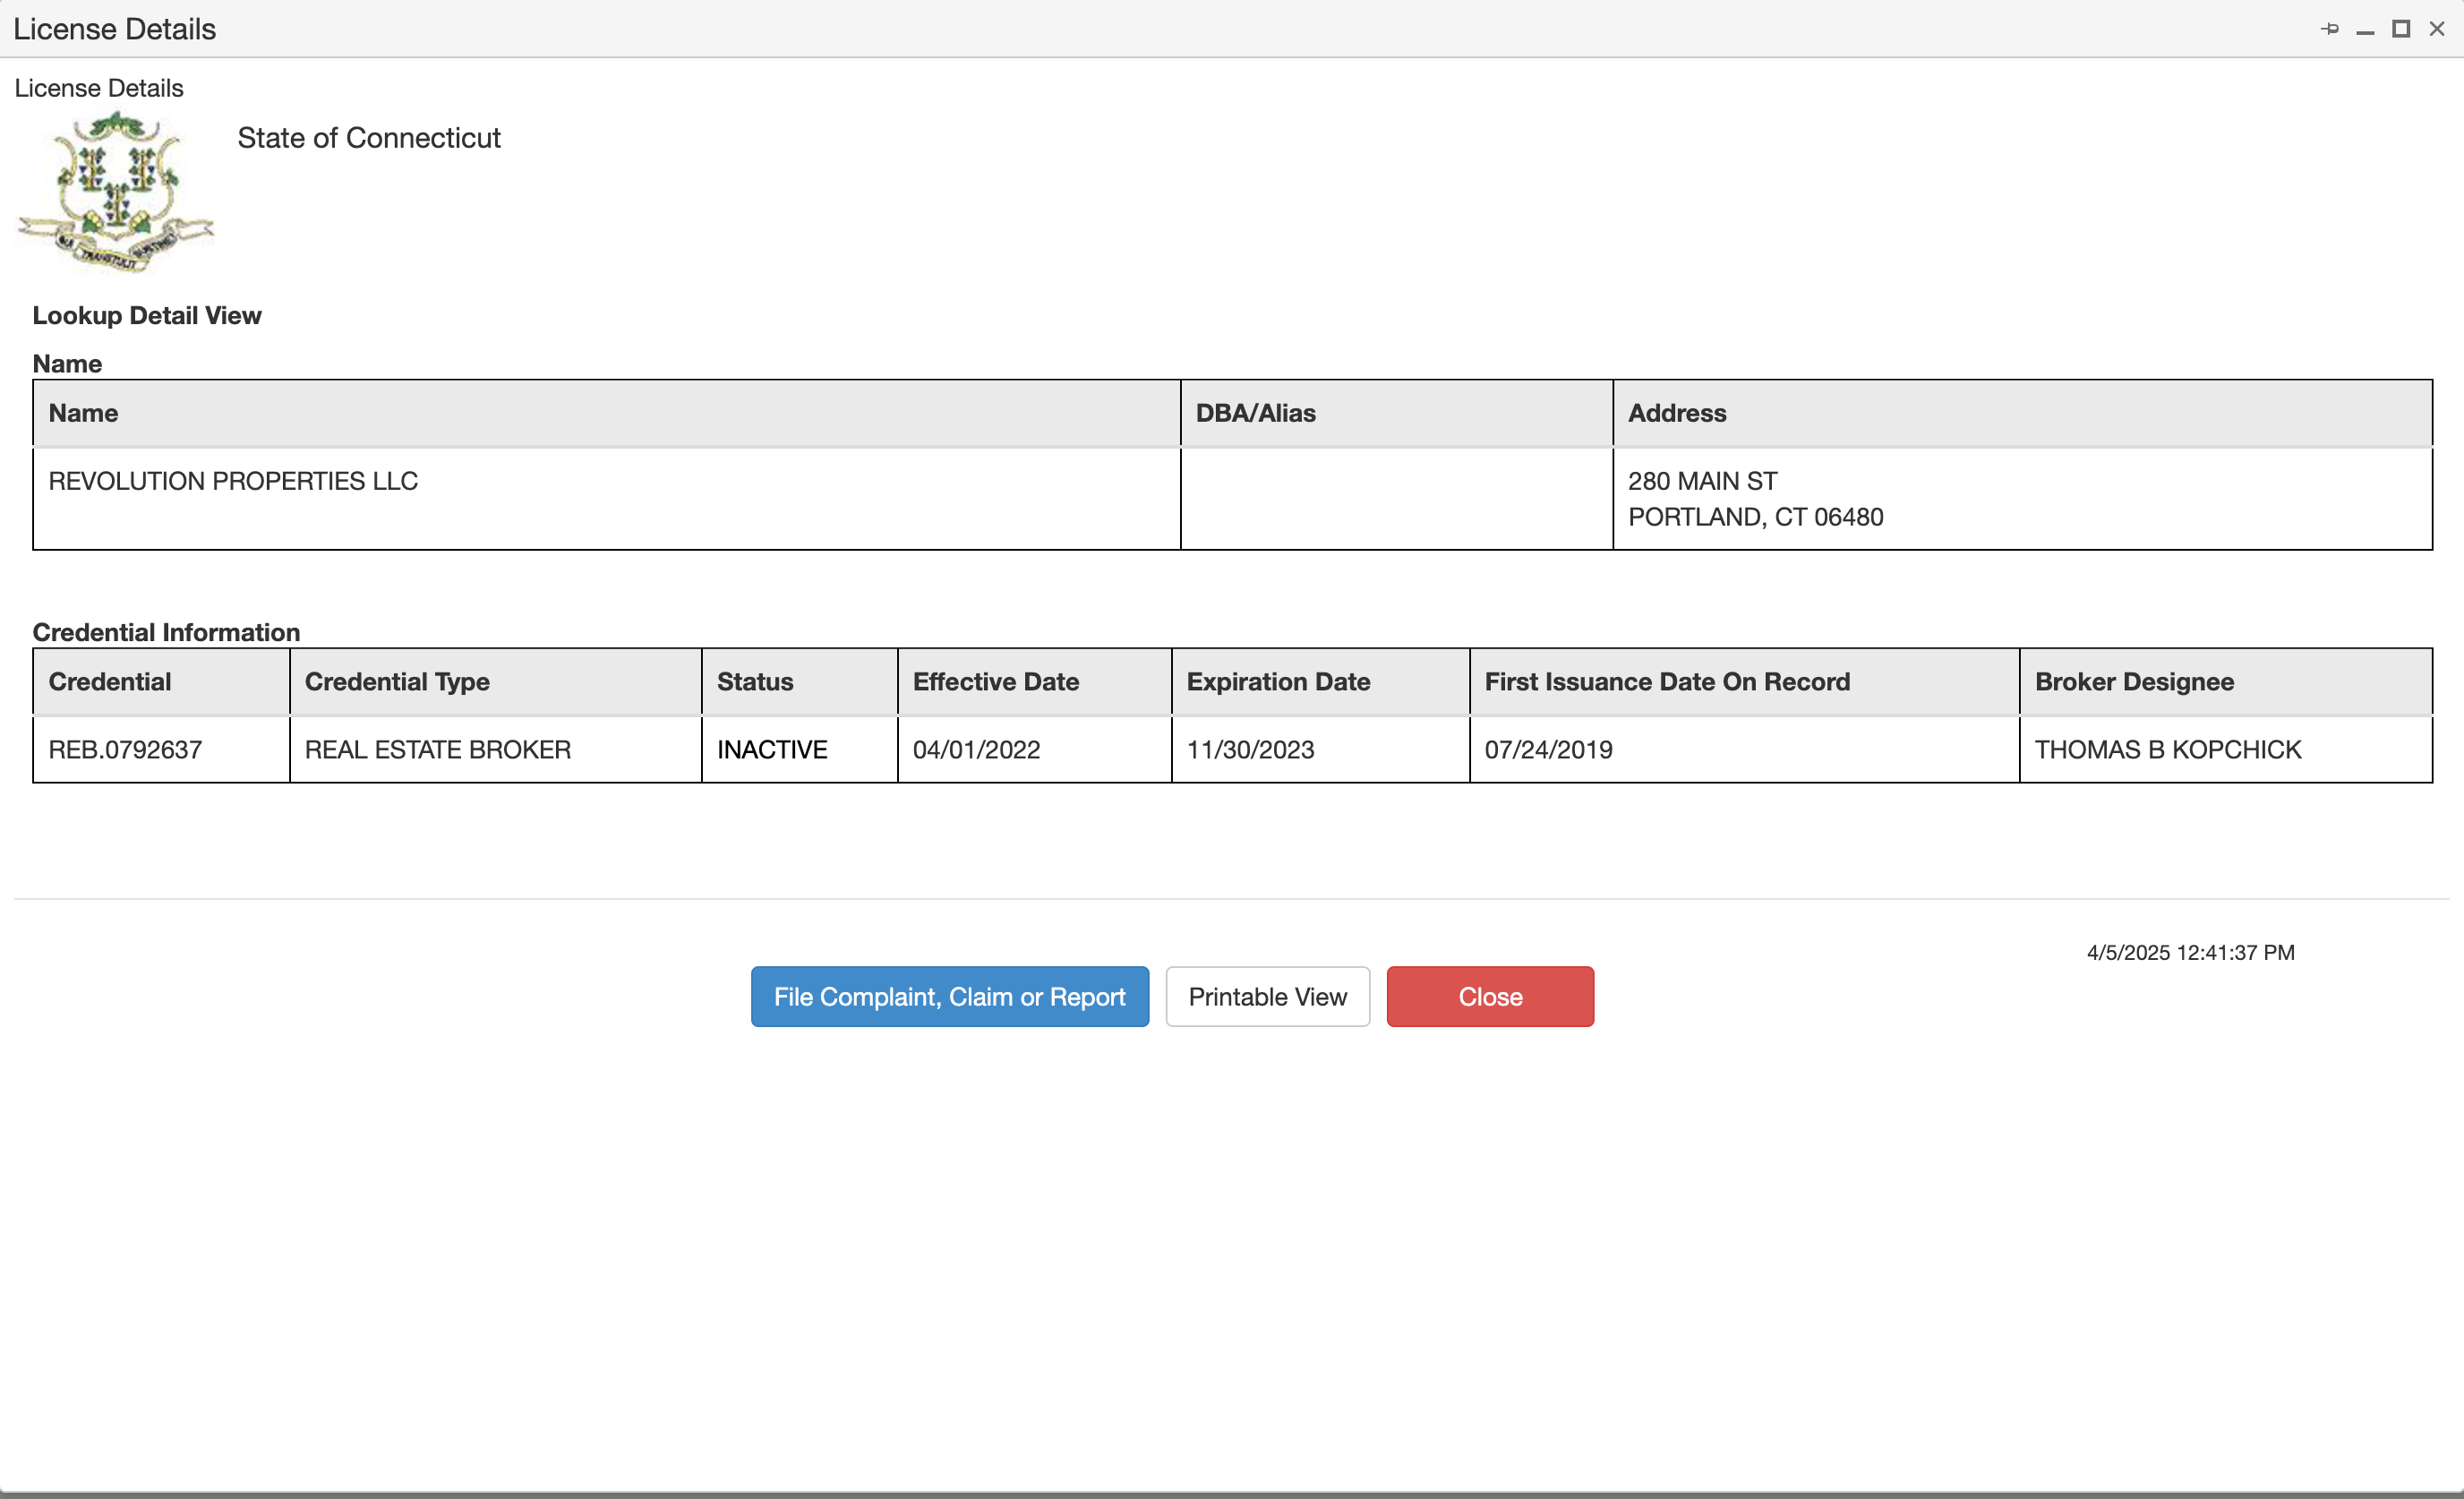This screenshot has height=1499, width=2464.
Task: Click the DBA/Alias column header
Action: [x=1255, y=413]
